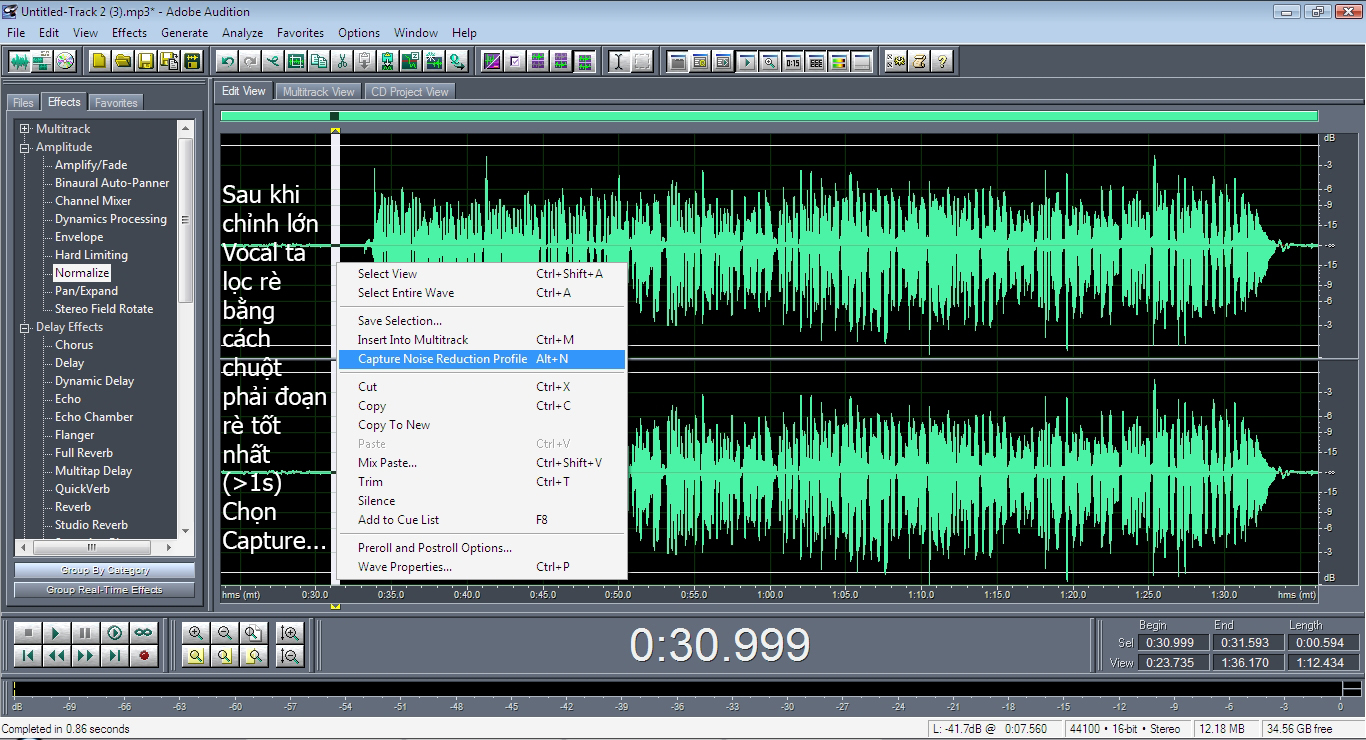Select the time selection I-beam tool
1366x740 pixels.
[x=619, y=61]
